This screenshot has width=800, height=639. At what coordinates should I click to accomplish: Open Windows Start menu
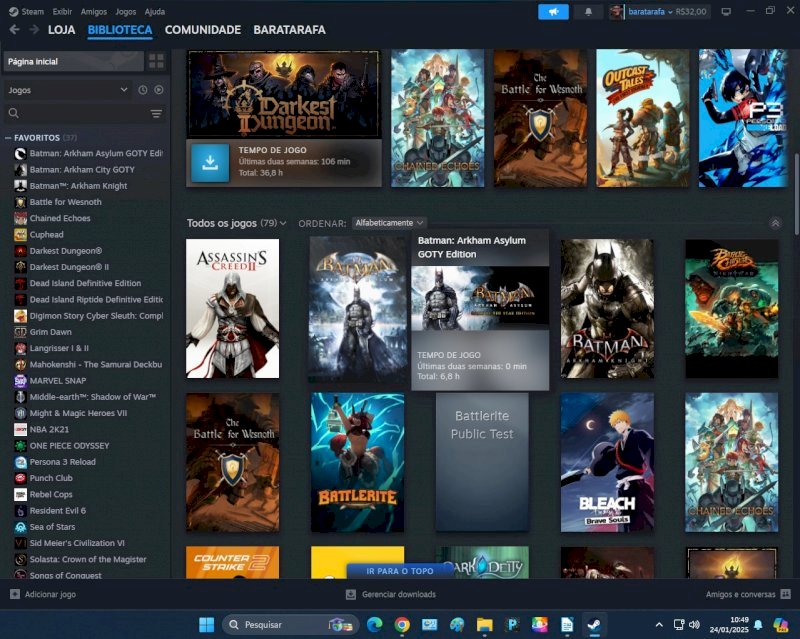point(207,624)
